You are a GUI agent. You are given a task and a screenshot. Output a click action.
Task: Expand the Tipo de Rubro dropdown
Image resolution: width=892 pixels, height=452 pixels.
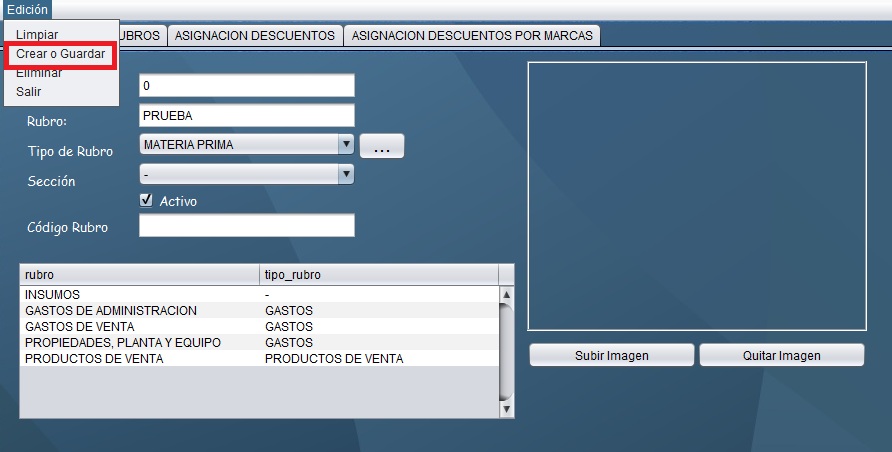347,144
